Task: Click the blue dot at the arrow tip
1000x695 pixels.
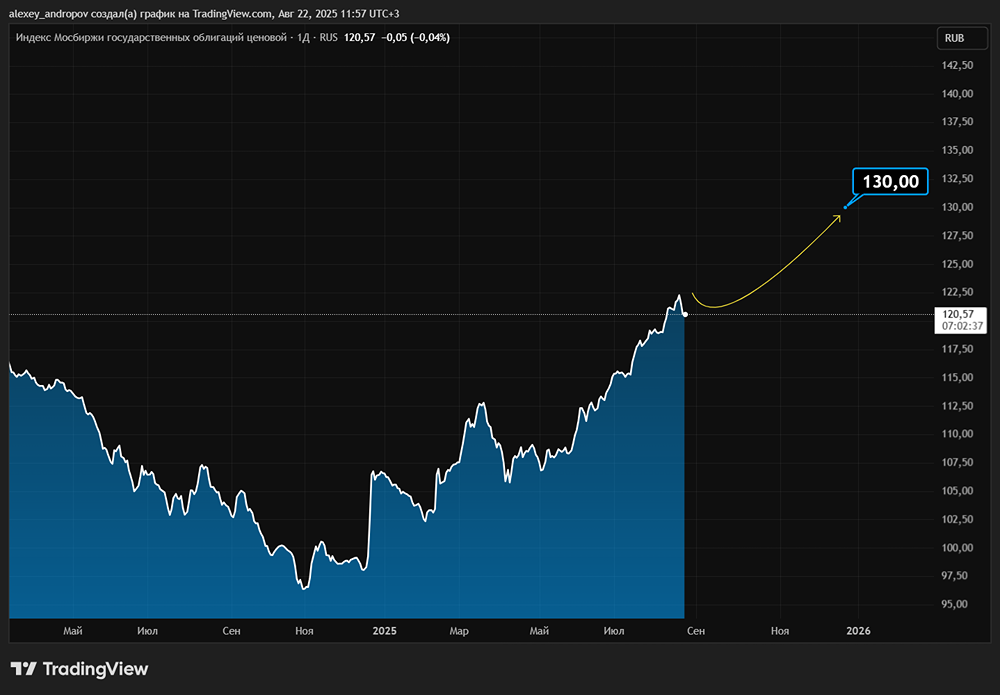Action: click(x=845, y=208)
